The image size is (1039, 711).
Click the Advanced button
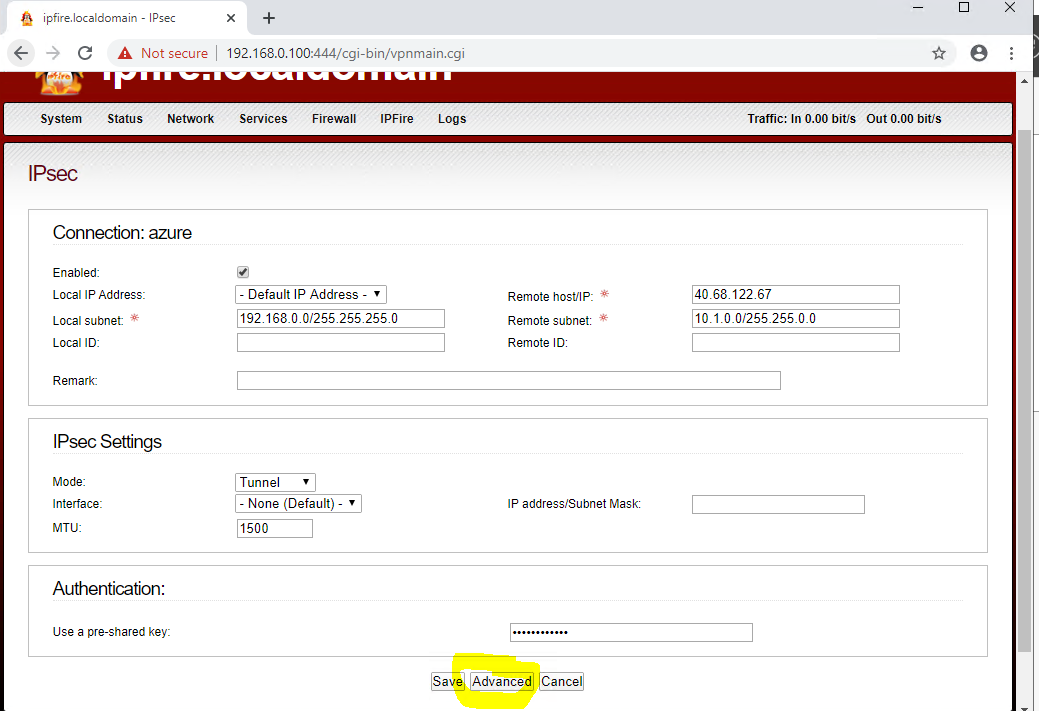502,681
